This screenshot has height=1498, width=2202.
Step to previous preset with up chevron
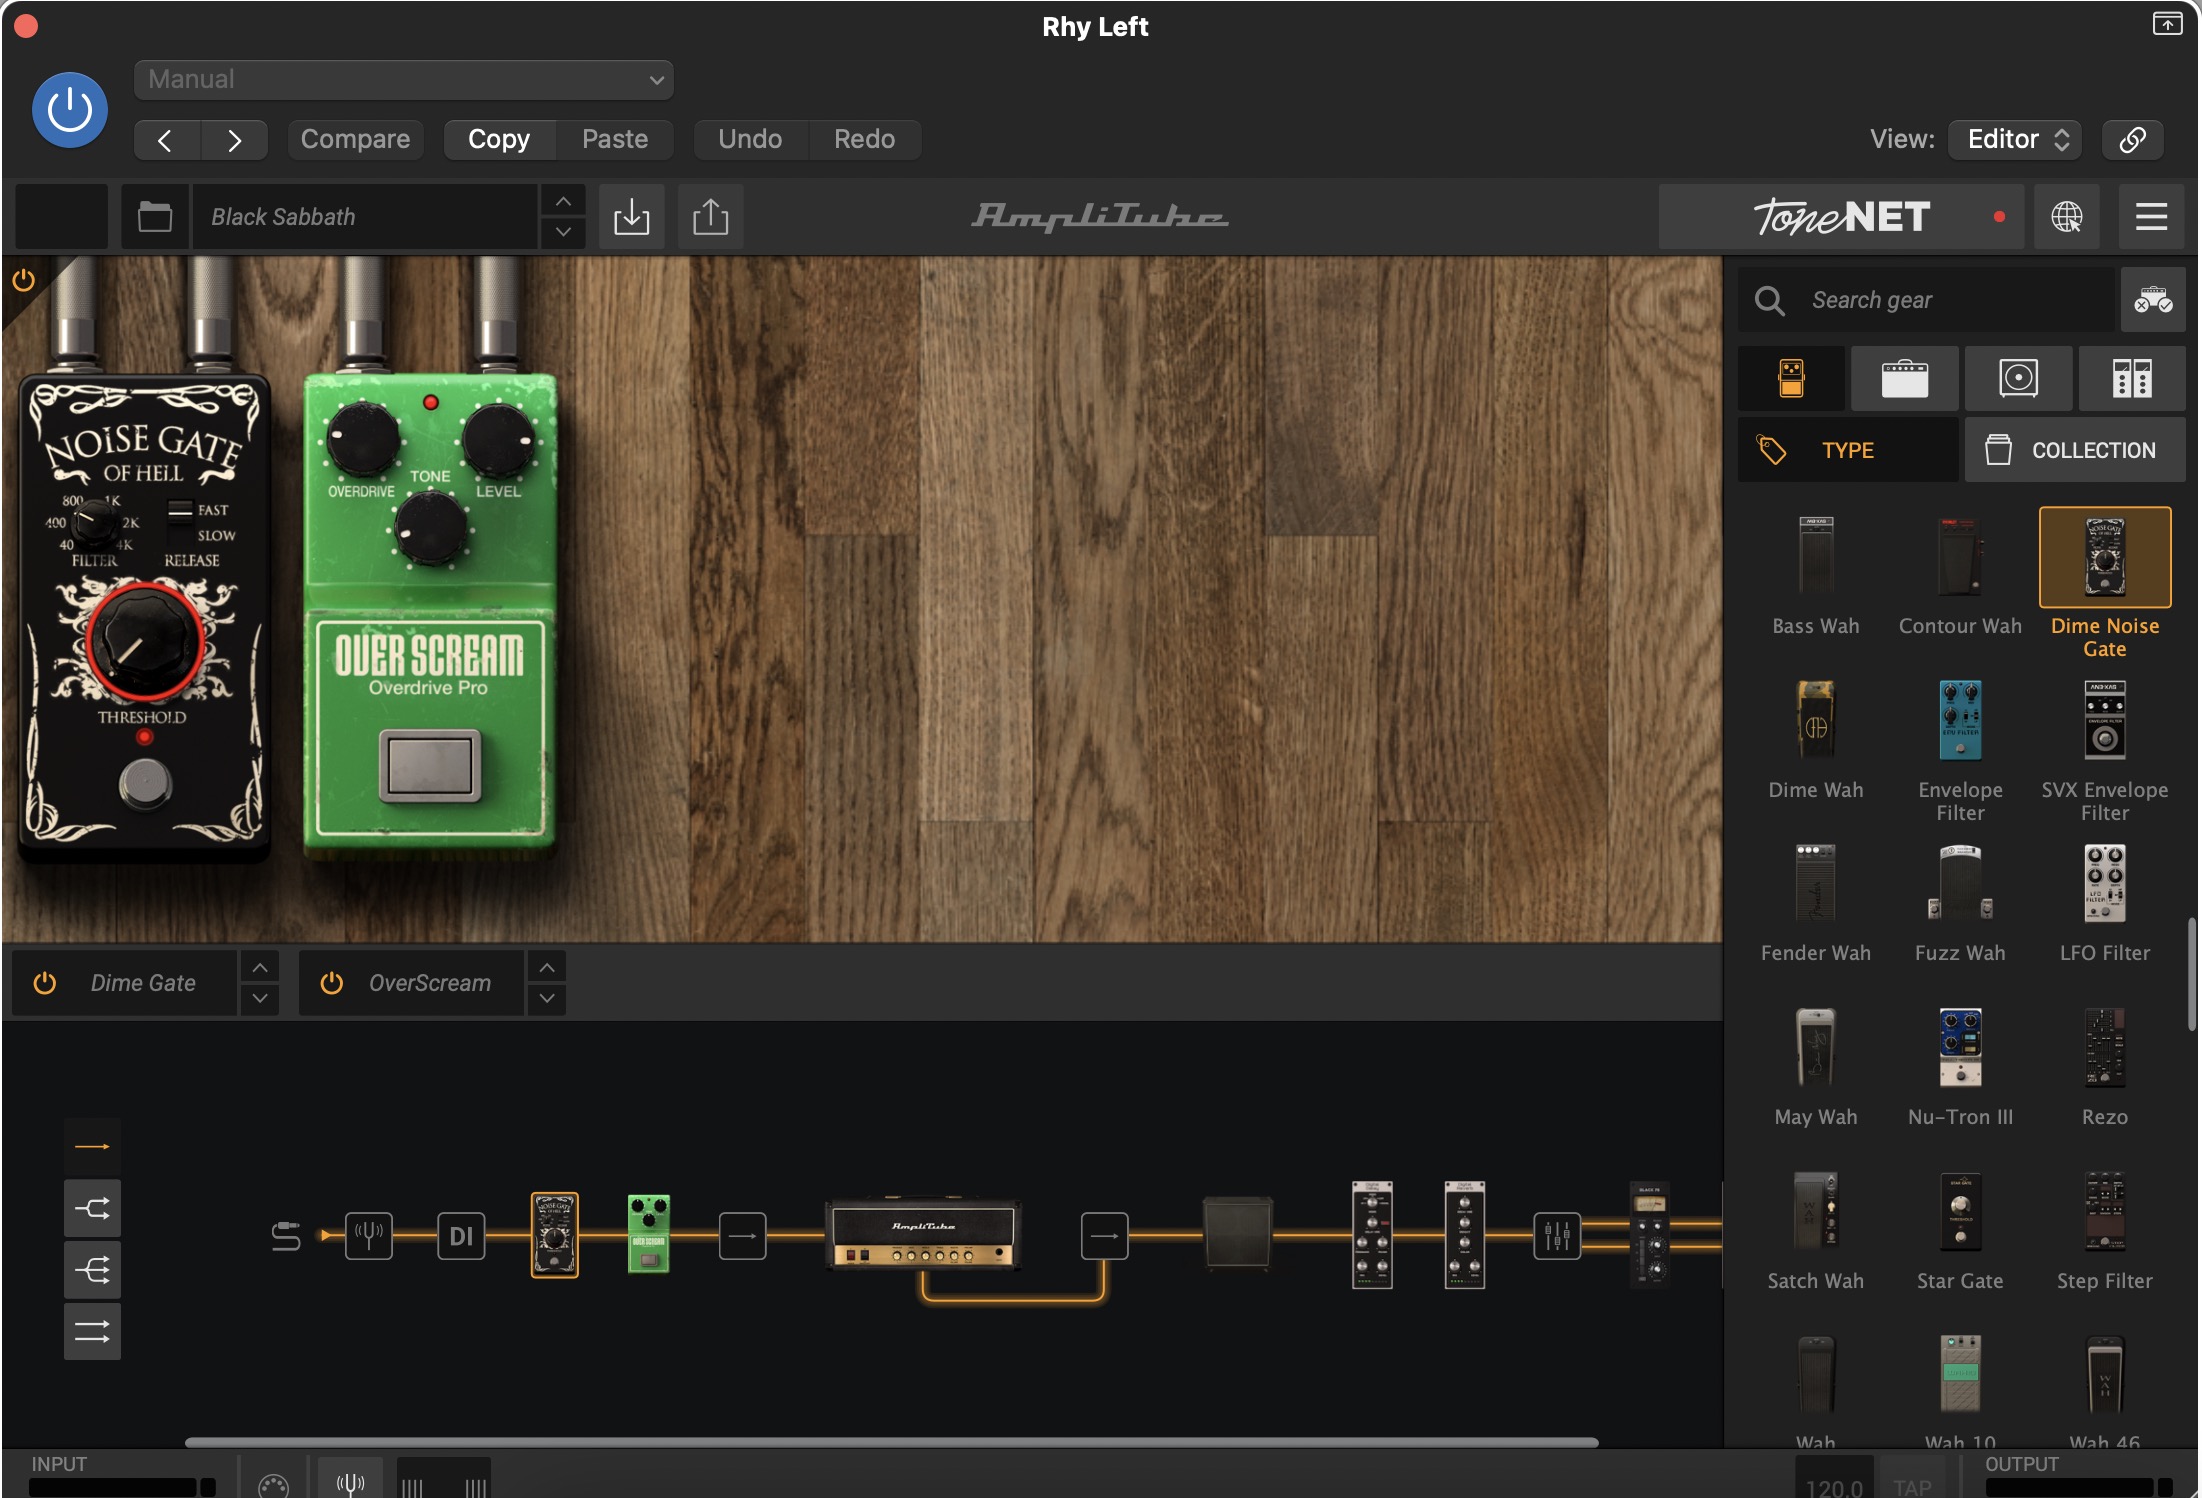click(x=564, y=201)
